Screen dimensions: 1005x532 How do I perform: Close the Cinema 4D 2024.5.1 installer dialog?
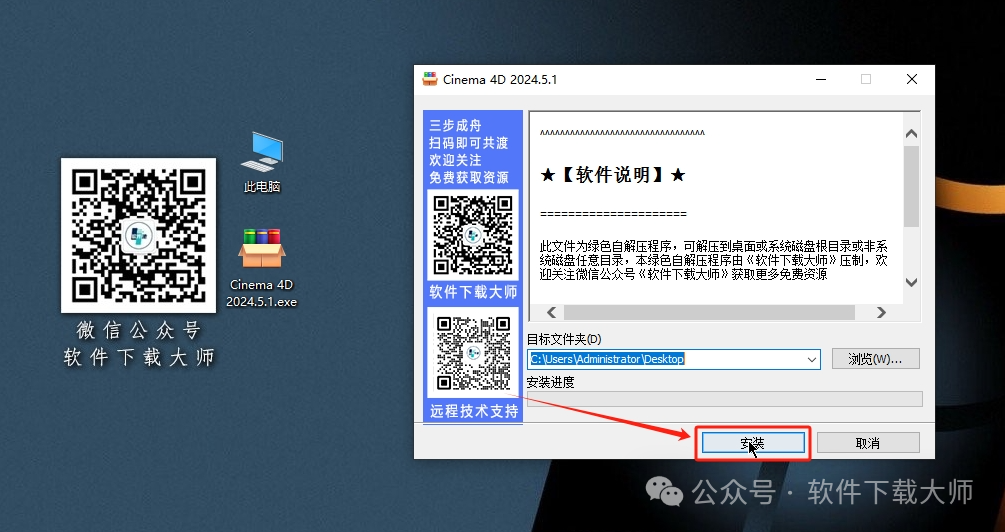[911, 80]
